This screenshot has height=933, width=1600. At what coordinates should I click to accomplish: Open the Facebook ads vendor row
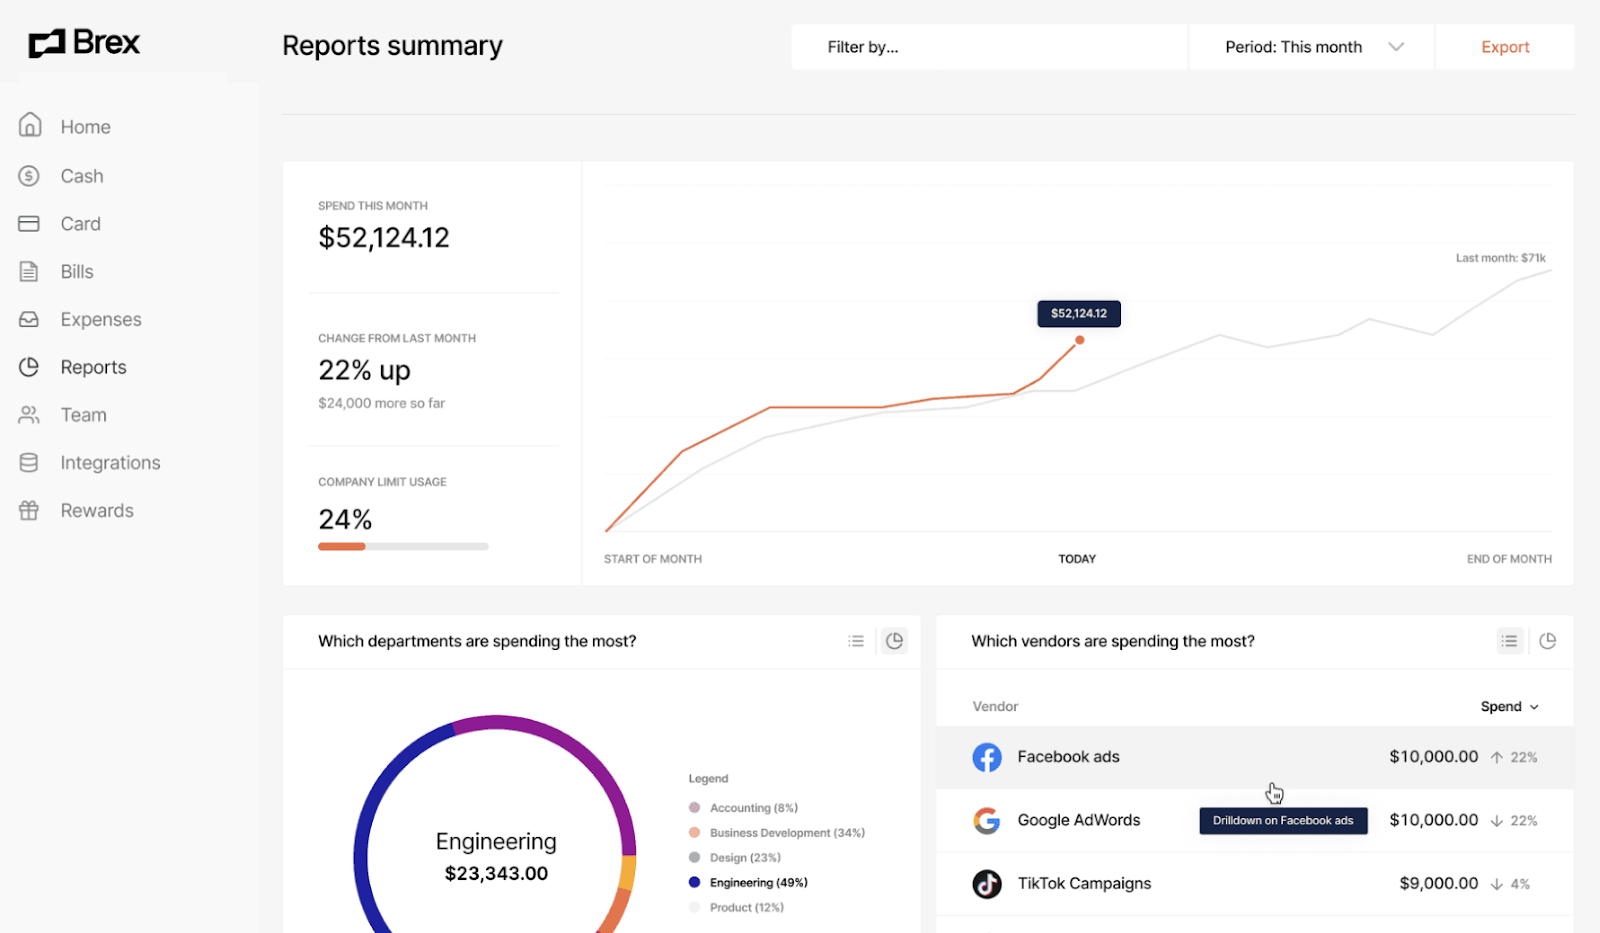click(x=1254, y=757)
